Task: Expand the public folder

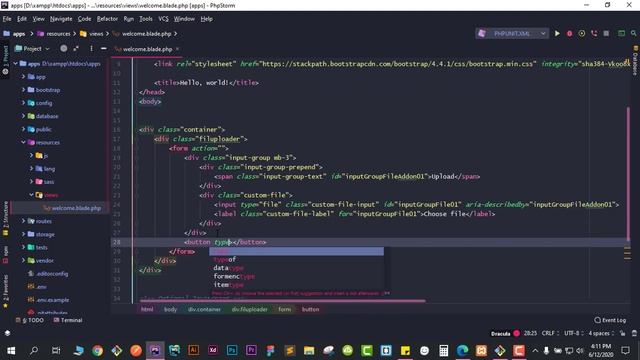Action: click(23, 129)
